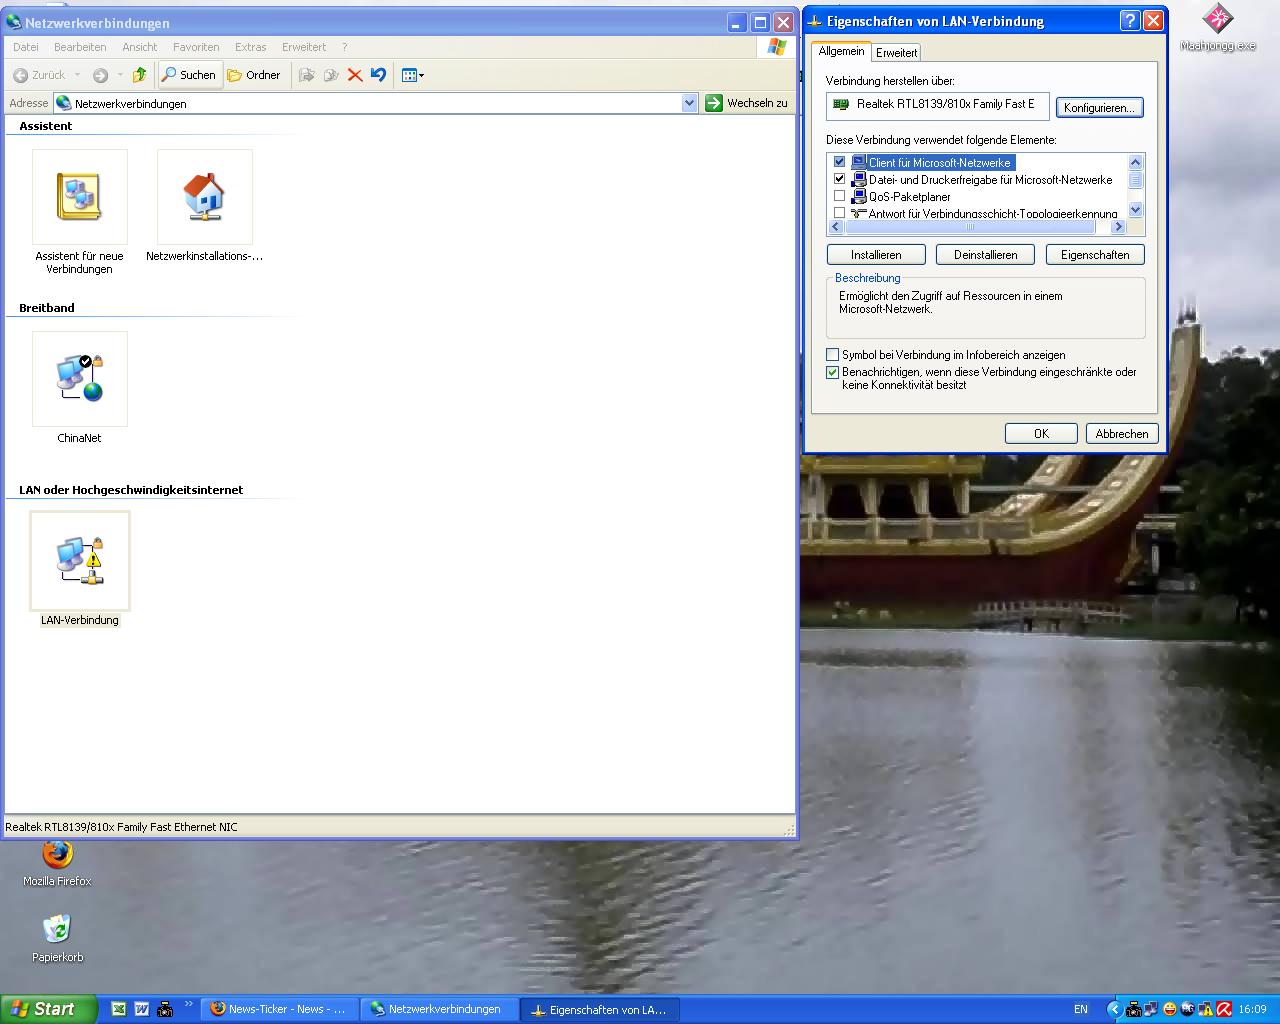Open the Zurück history dropdown arrow
Viewport: 1280px width, 1024px height.
point(77,75)
